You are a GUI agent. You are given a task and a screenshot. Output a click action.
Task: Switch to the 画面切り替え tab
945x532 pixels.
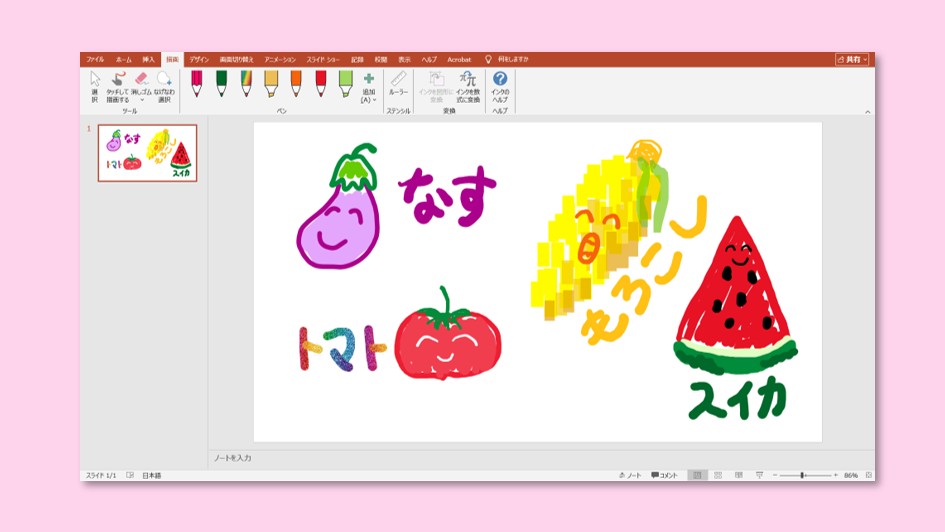tap(236, 60)
